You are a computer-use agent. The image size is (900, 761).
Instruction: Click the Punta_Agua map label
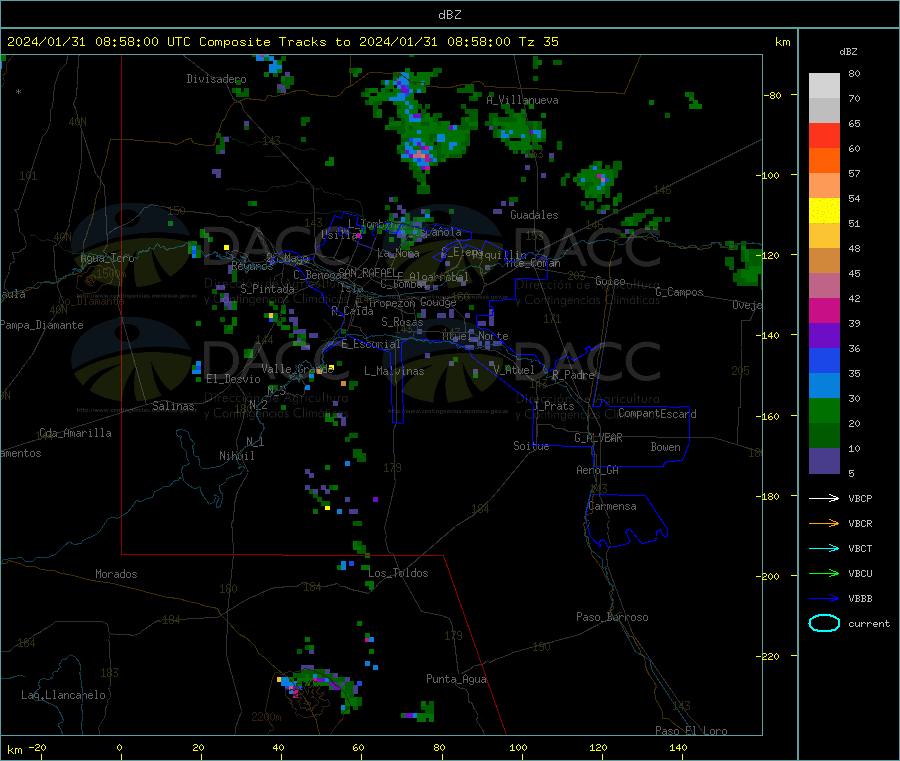(x=456, y=679)
